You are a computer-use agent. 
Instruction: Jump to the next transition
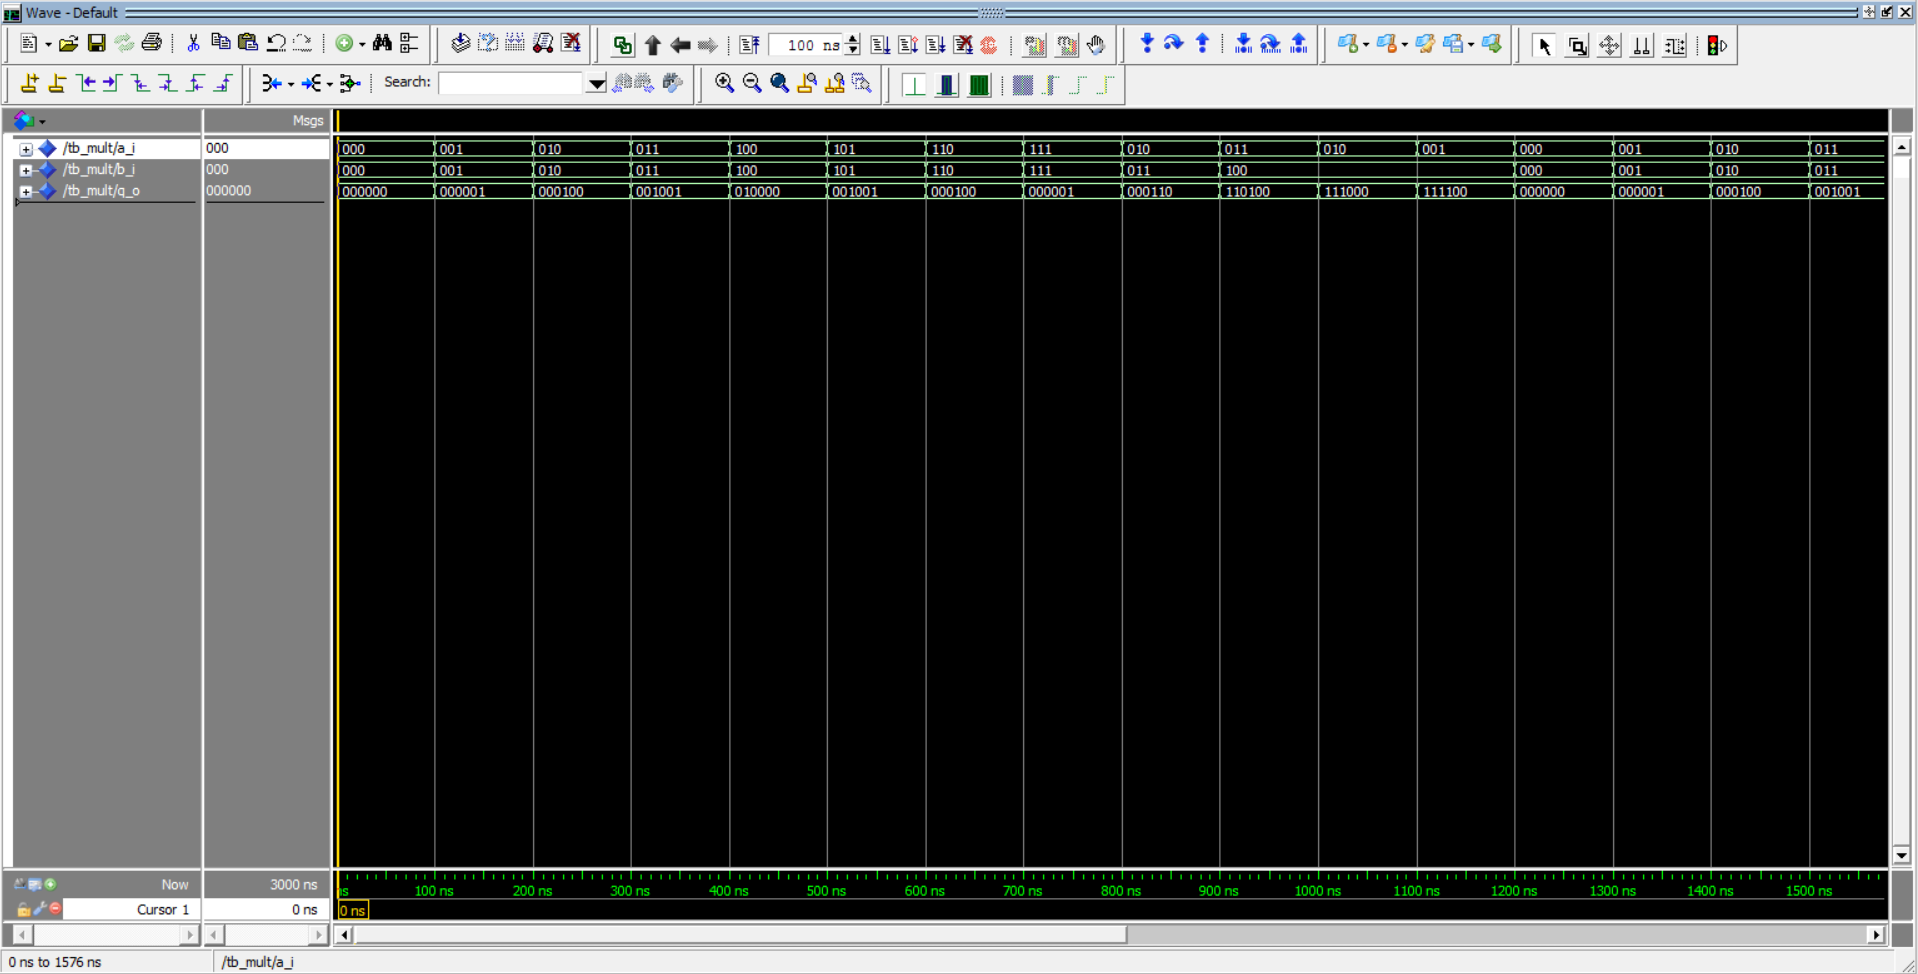[112, 84]
